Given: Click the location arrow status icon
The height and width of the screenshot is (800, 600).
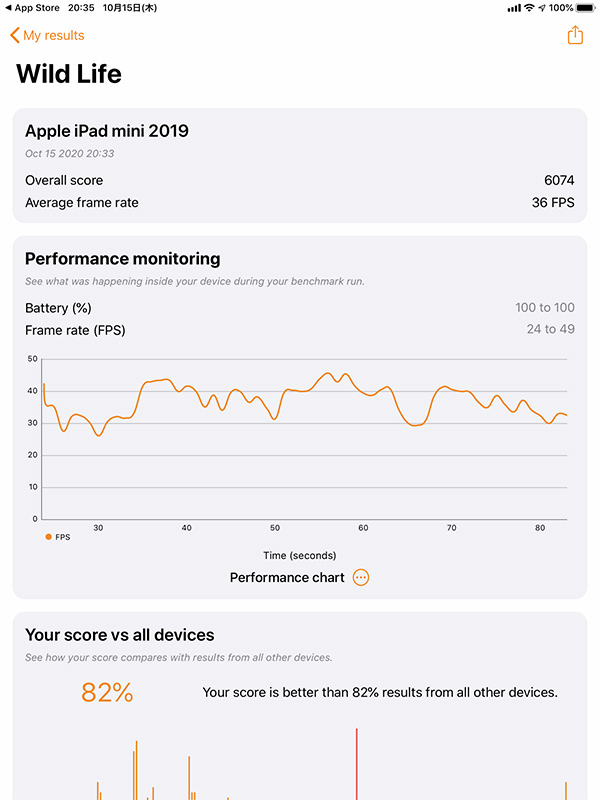Looking at the screenshot, I should click(x=542, y=7).
